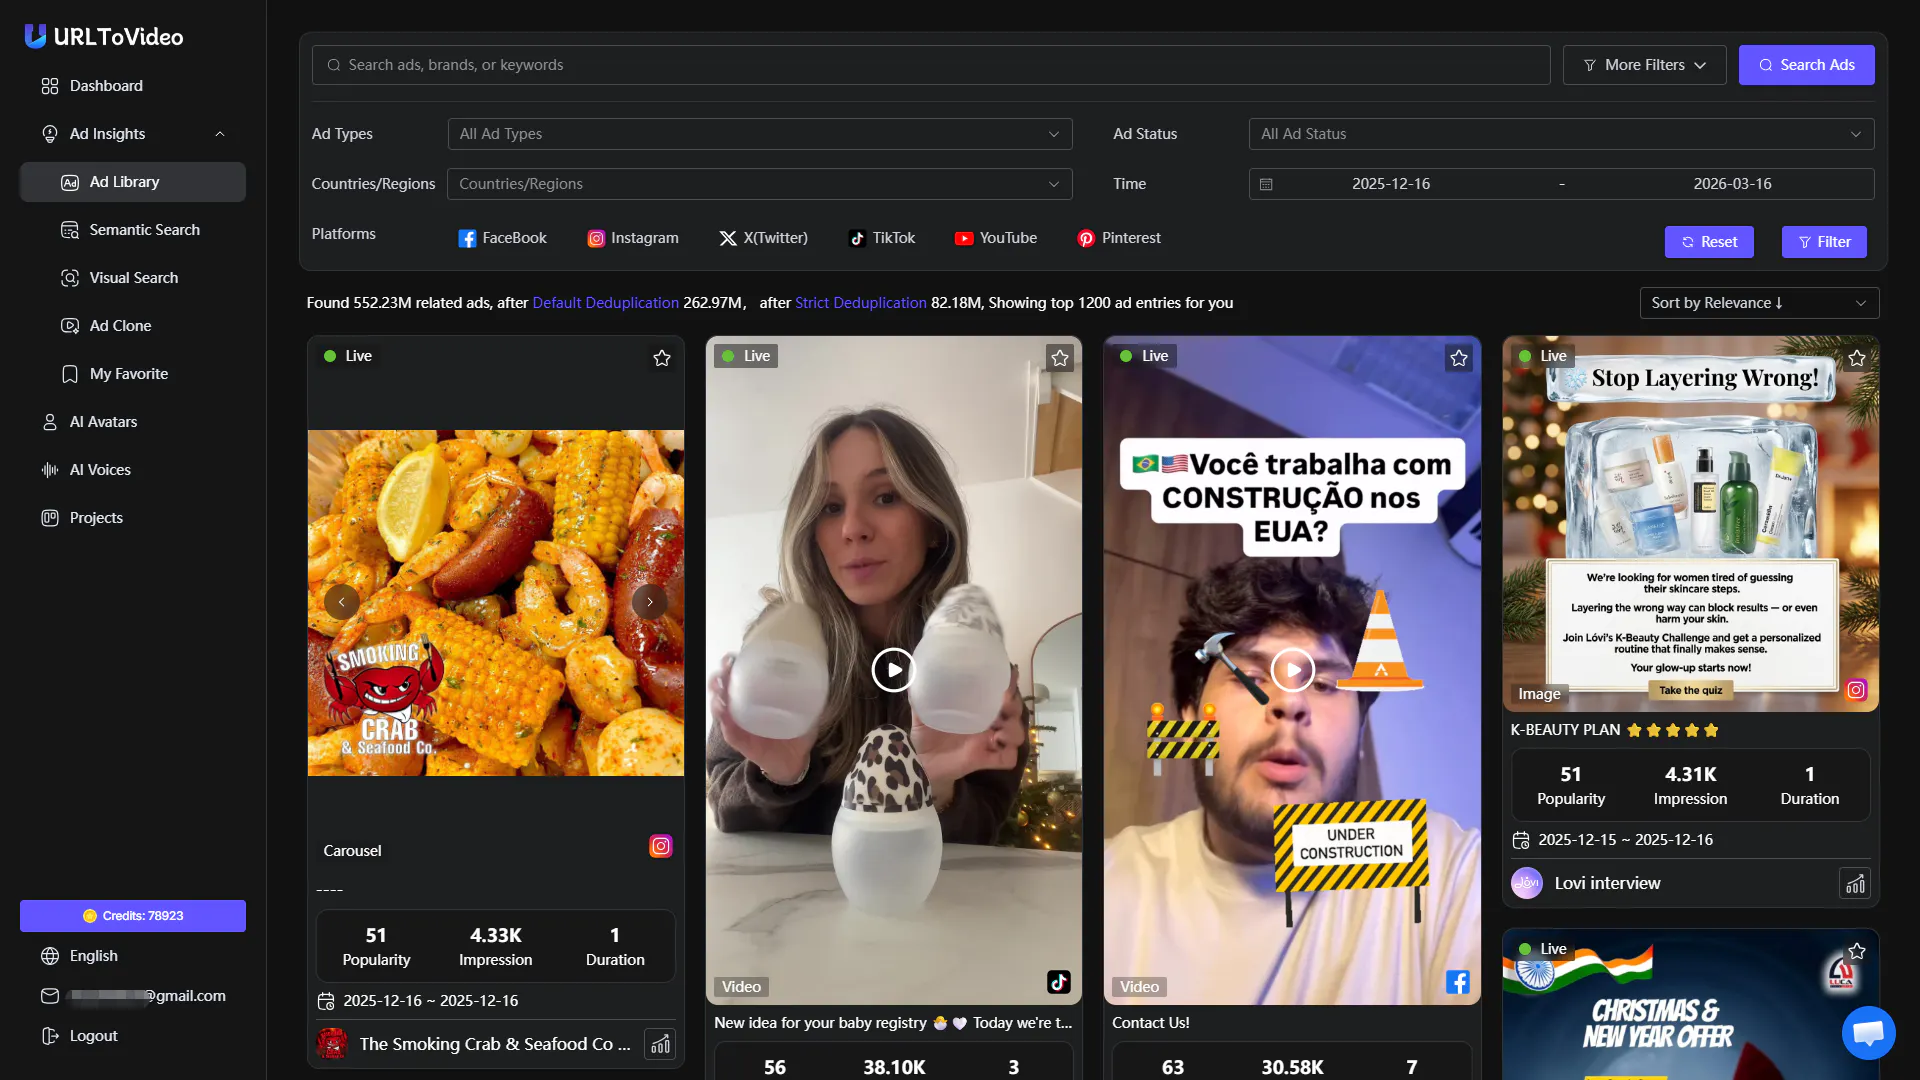Open Sort by Relevance dropdown

point(1760,303)
